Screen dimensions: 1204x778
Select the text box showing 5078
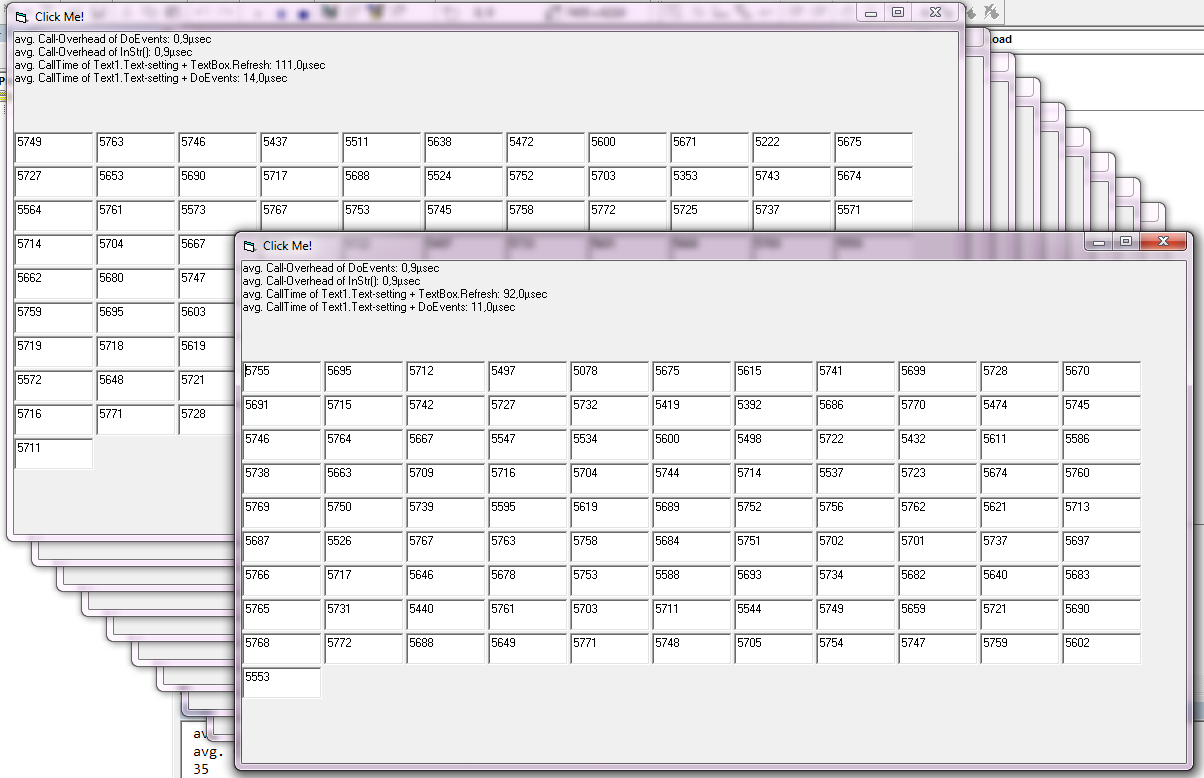pyautogui.click(x=609, y=377)
